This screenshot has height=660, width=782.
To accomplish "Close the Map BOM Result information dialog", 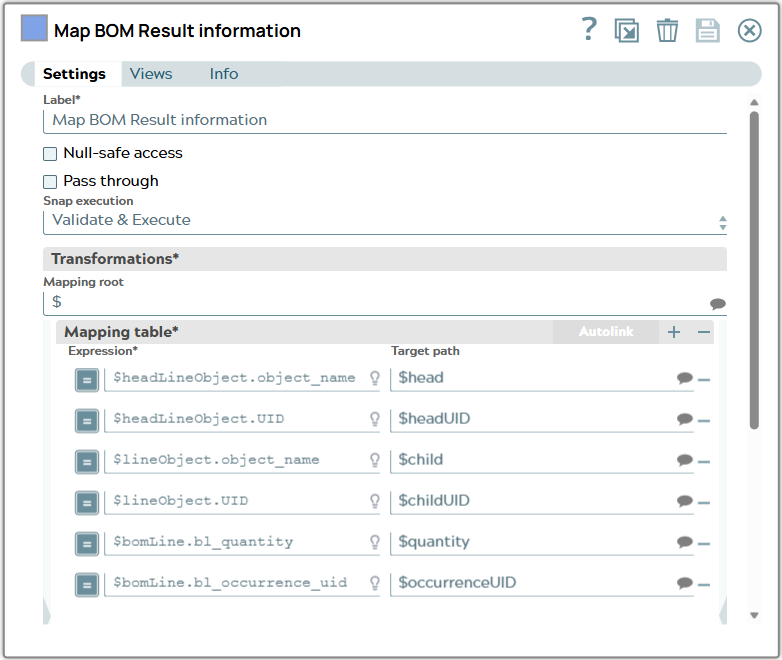I will (x=749, y=30).
